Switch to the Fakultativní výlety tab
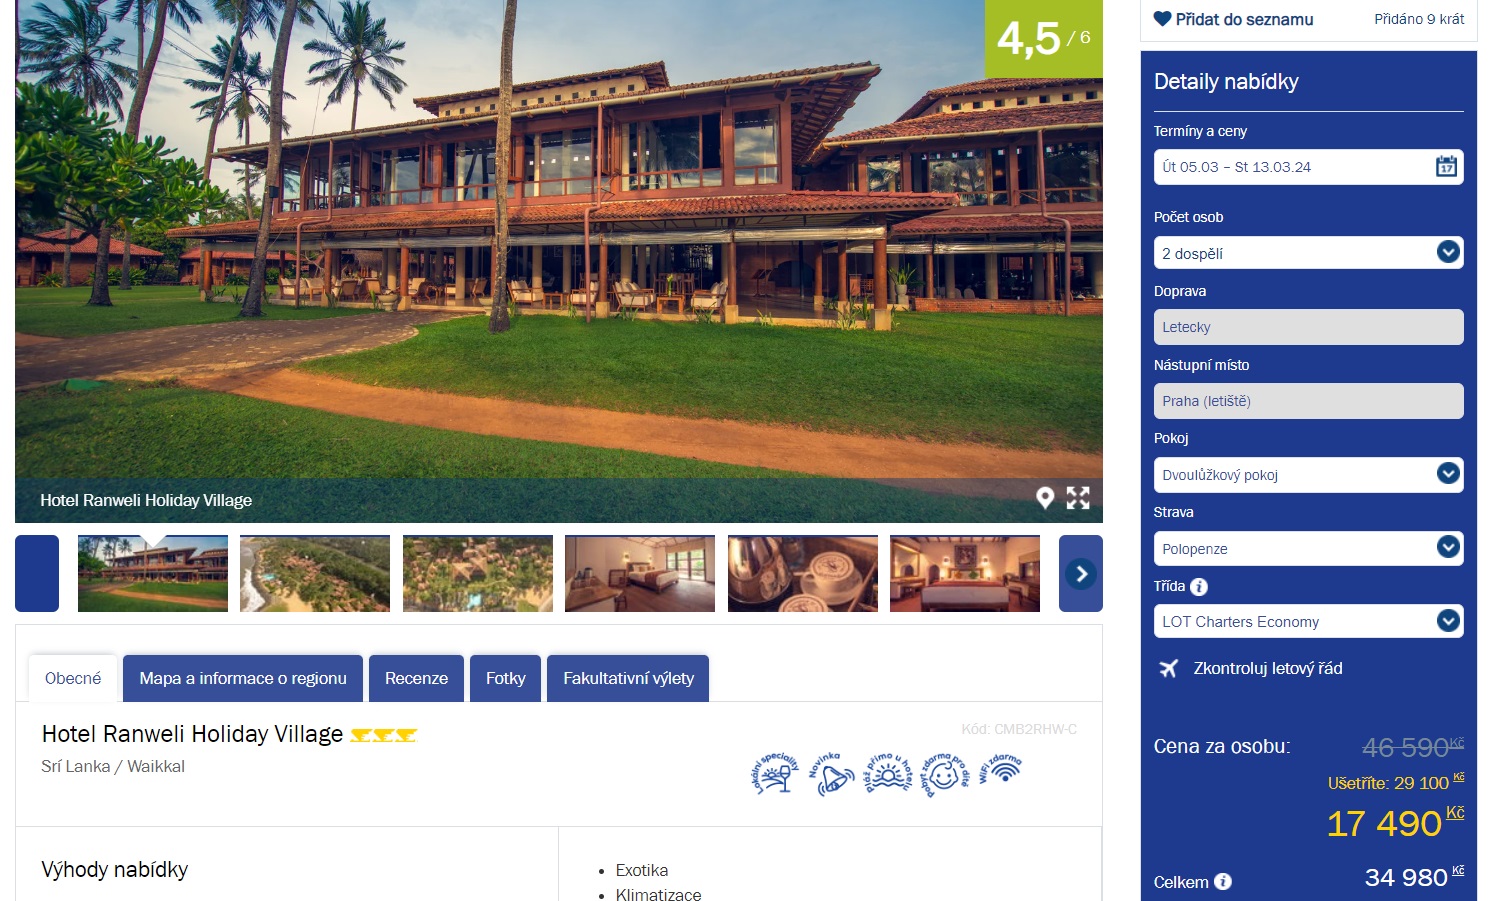 [x=628, y=678]
